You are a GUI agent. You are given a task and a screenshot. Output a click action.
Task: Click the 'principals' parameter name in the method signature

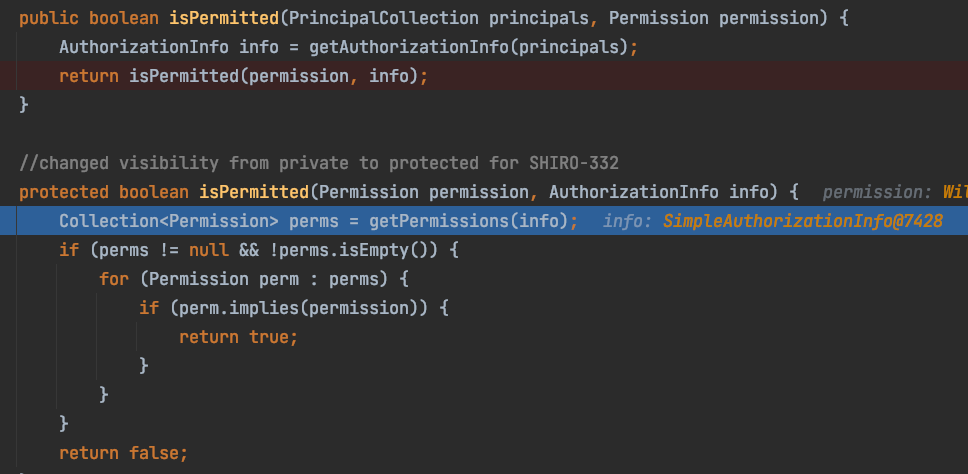538,18
